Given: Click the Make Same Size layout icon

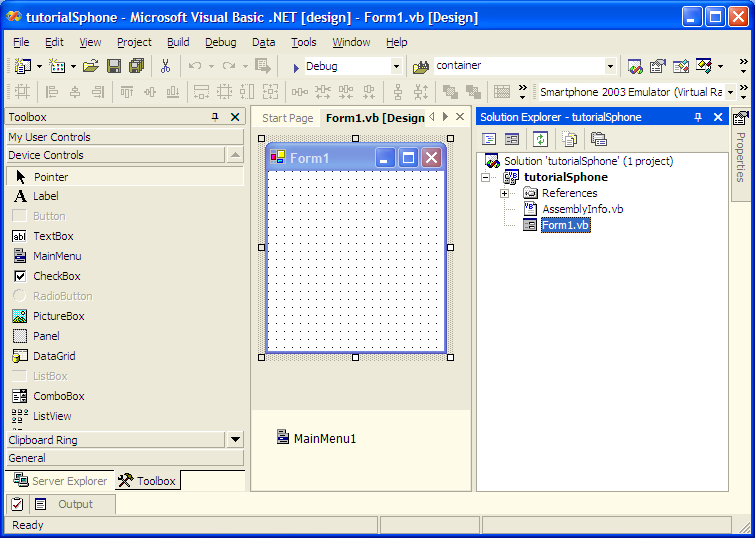Looking at the screenshot, I should coord(270,92).
